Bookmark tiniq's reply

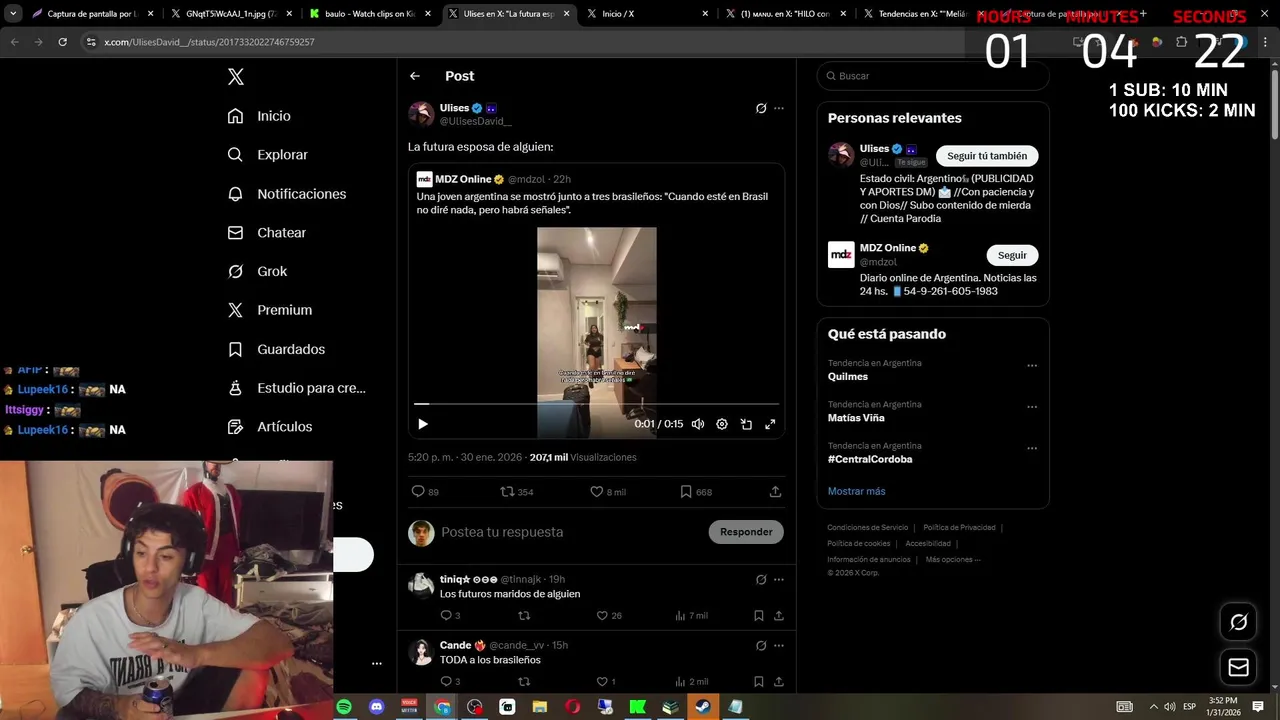[x=759, y=616]
